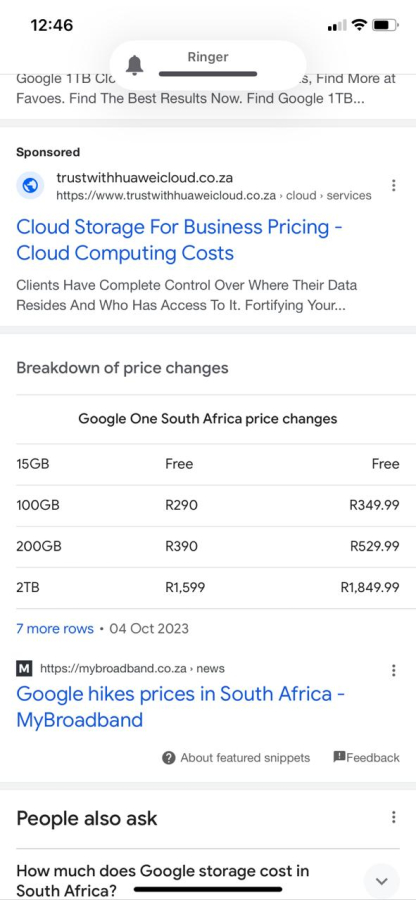Click the Ringer volume slider bar
Image resolution: width=416 pixels, height=900 pixels.
click(x=208, y=73)
